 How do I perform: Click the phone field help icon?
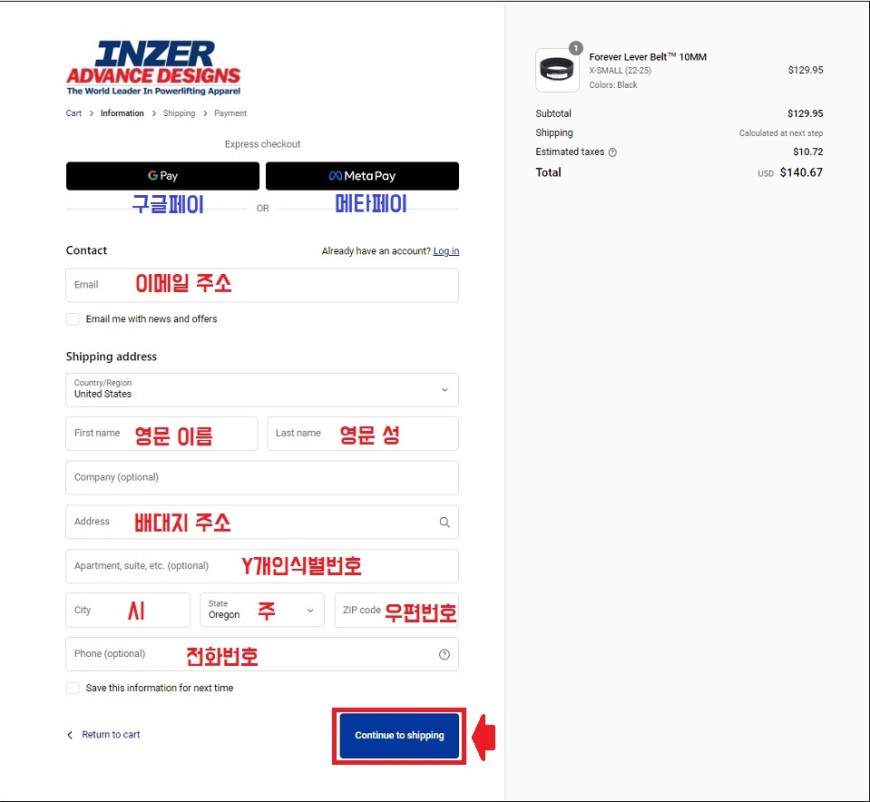444,654
